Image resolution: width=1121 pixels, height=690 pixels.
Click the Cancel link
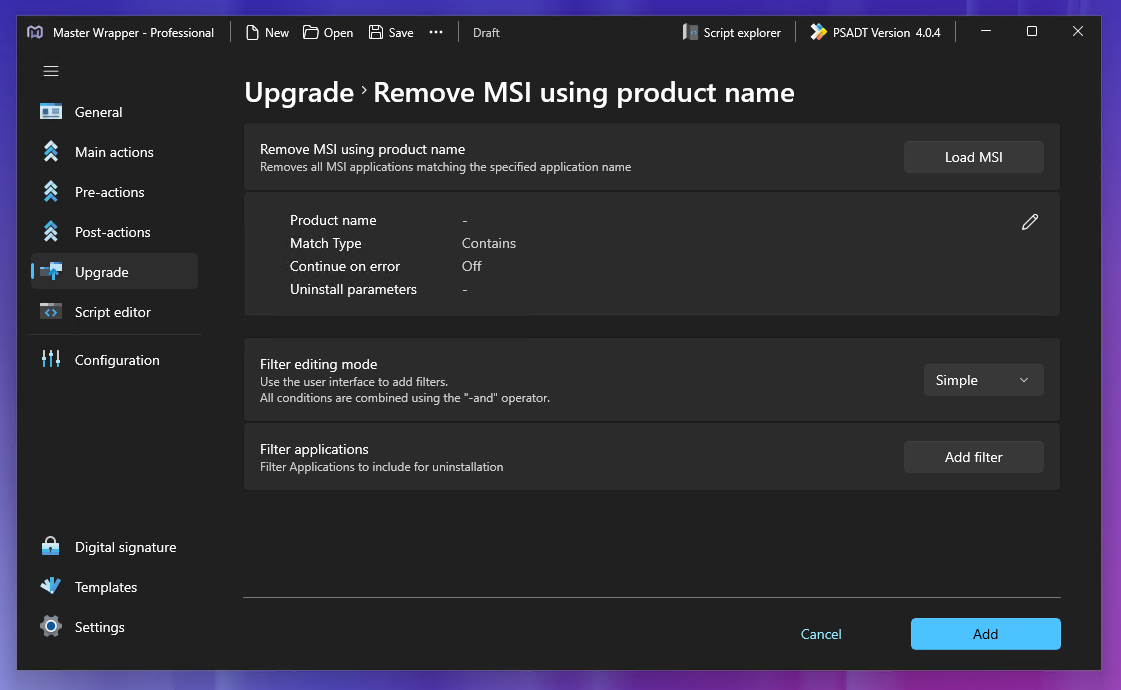tap(821, 634)
